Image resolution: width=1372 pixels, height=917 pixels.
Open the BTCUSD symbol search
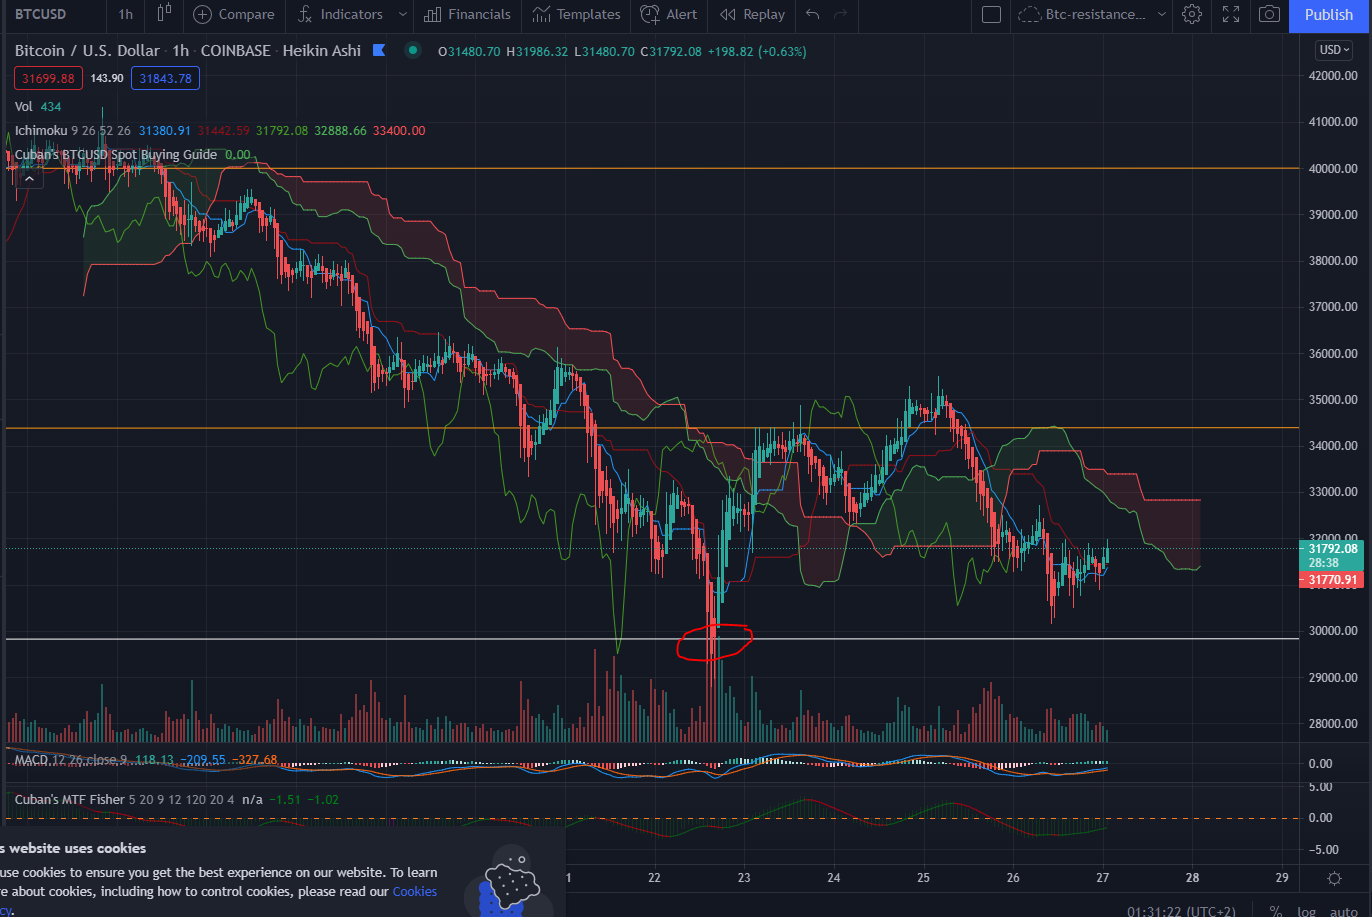click(x=39, y=14)
